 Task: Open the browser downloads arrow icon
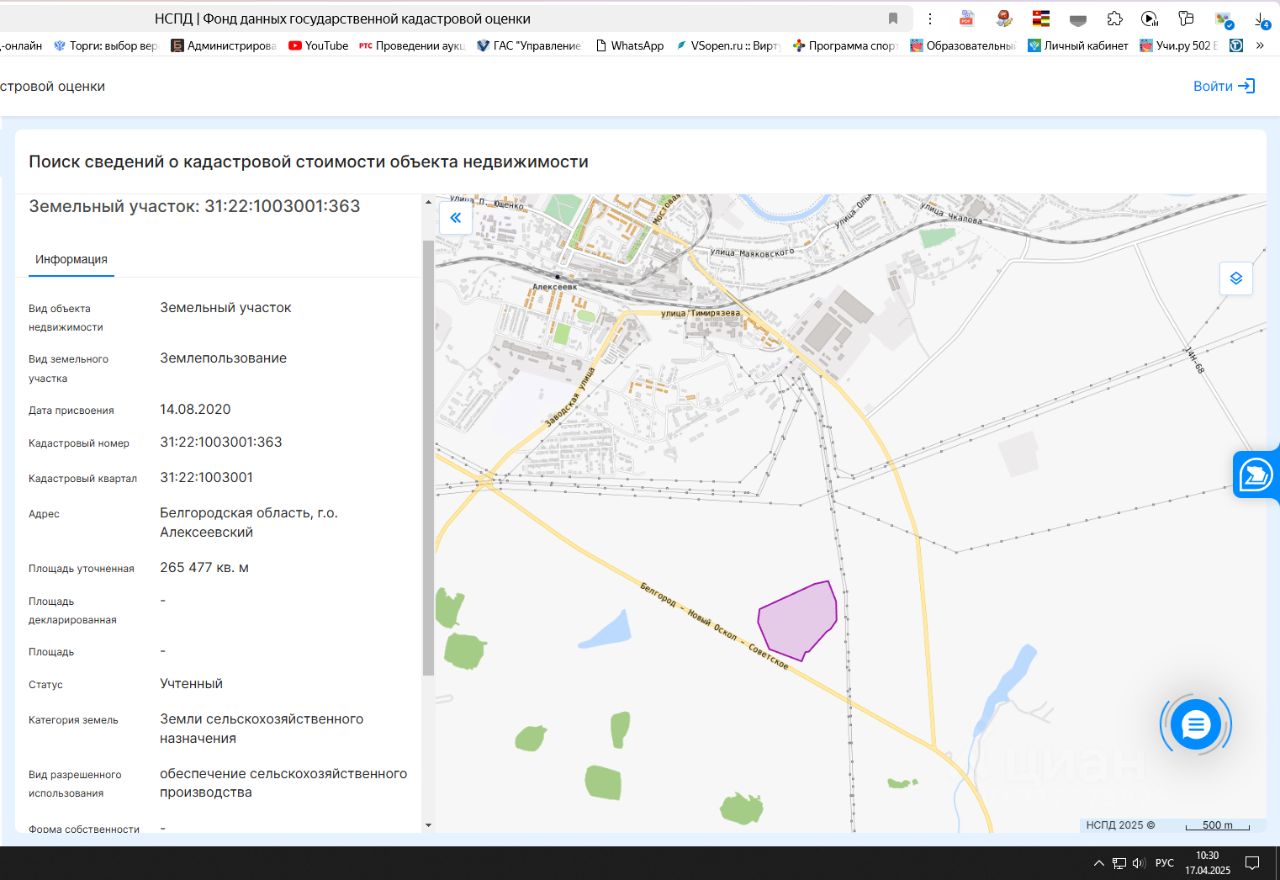pyautogui.click(x=1261, y=18)
